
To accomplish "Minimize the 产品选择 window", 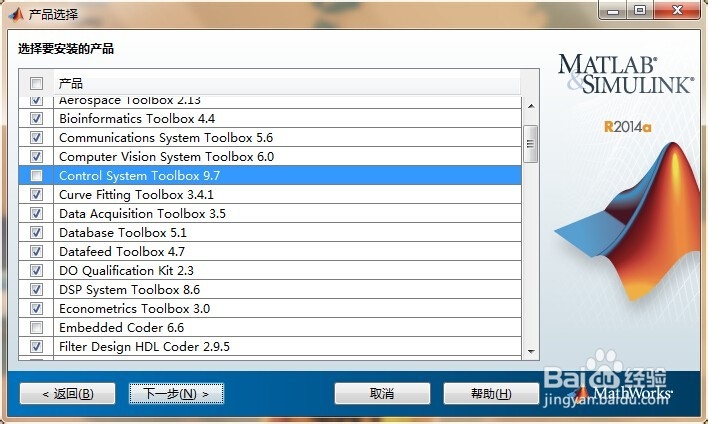I will tap(613, 10).
